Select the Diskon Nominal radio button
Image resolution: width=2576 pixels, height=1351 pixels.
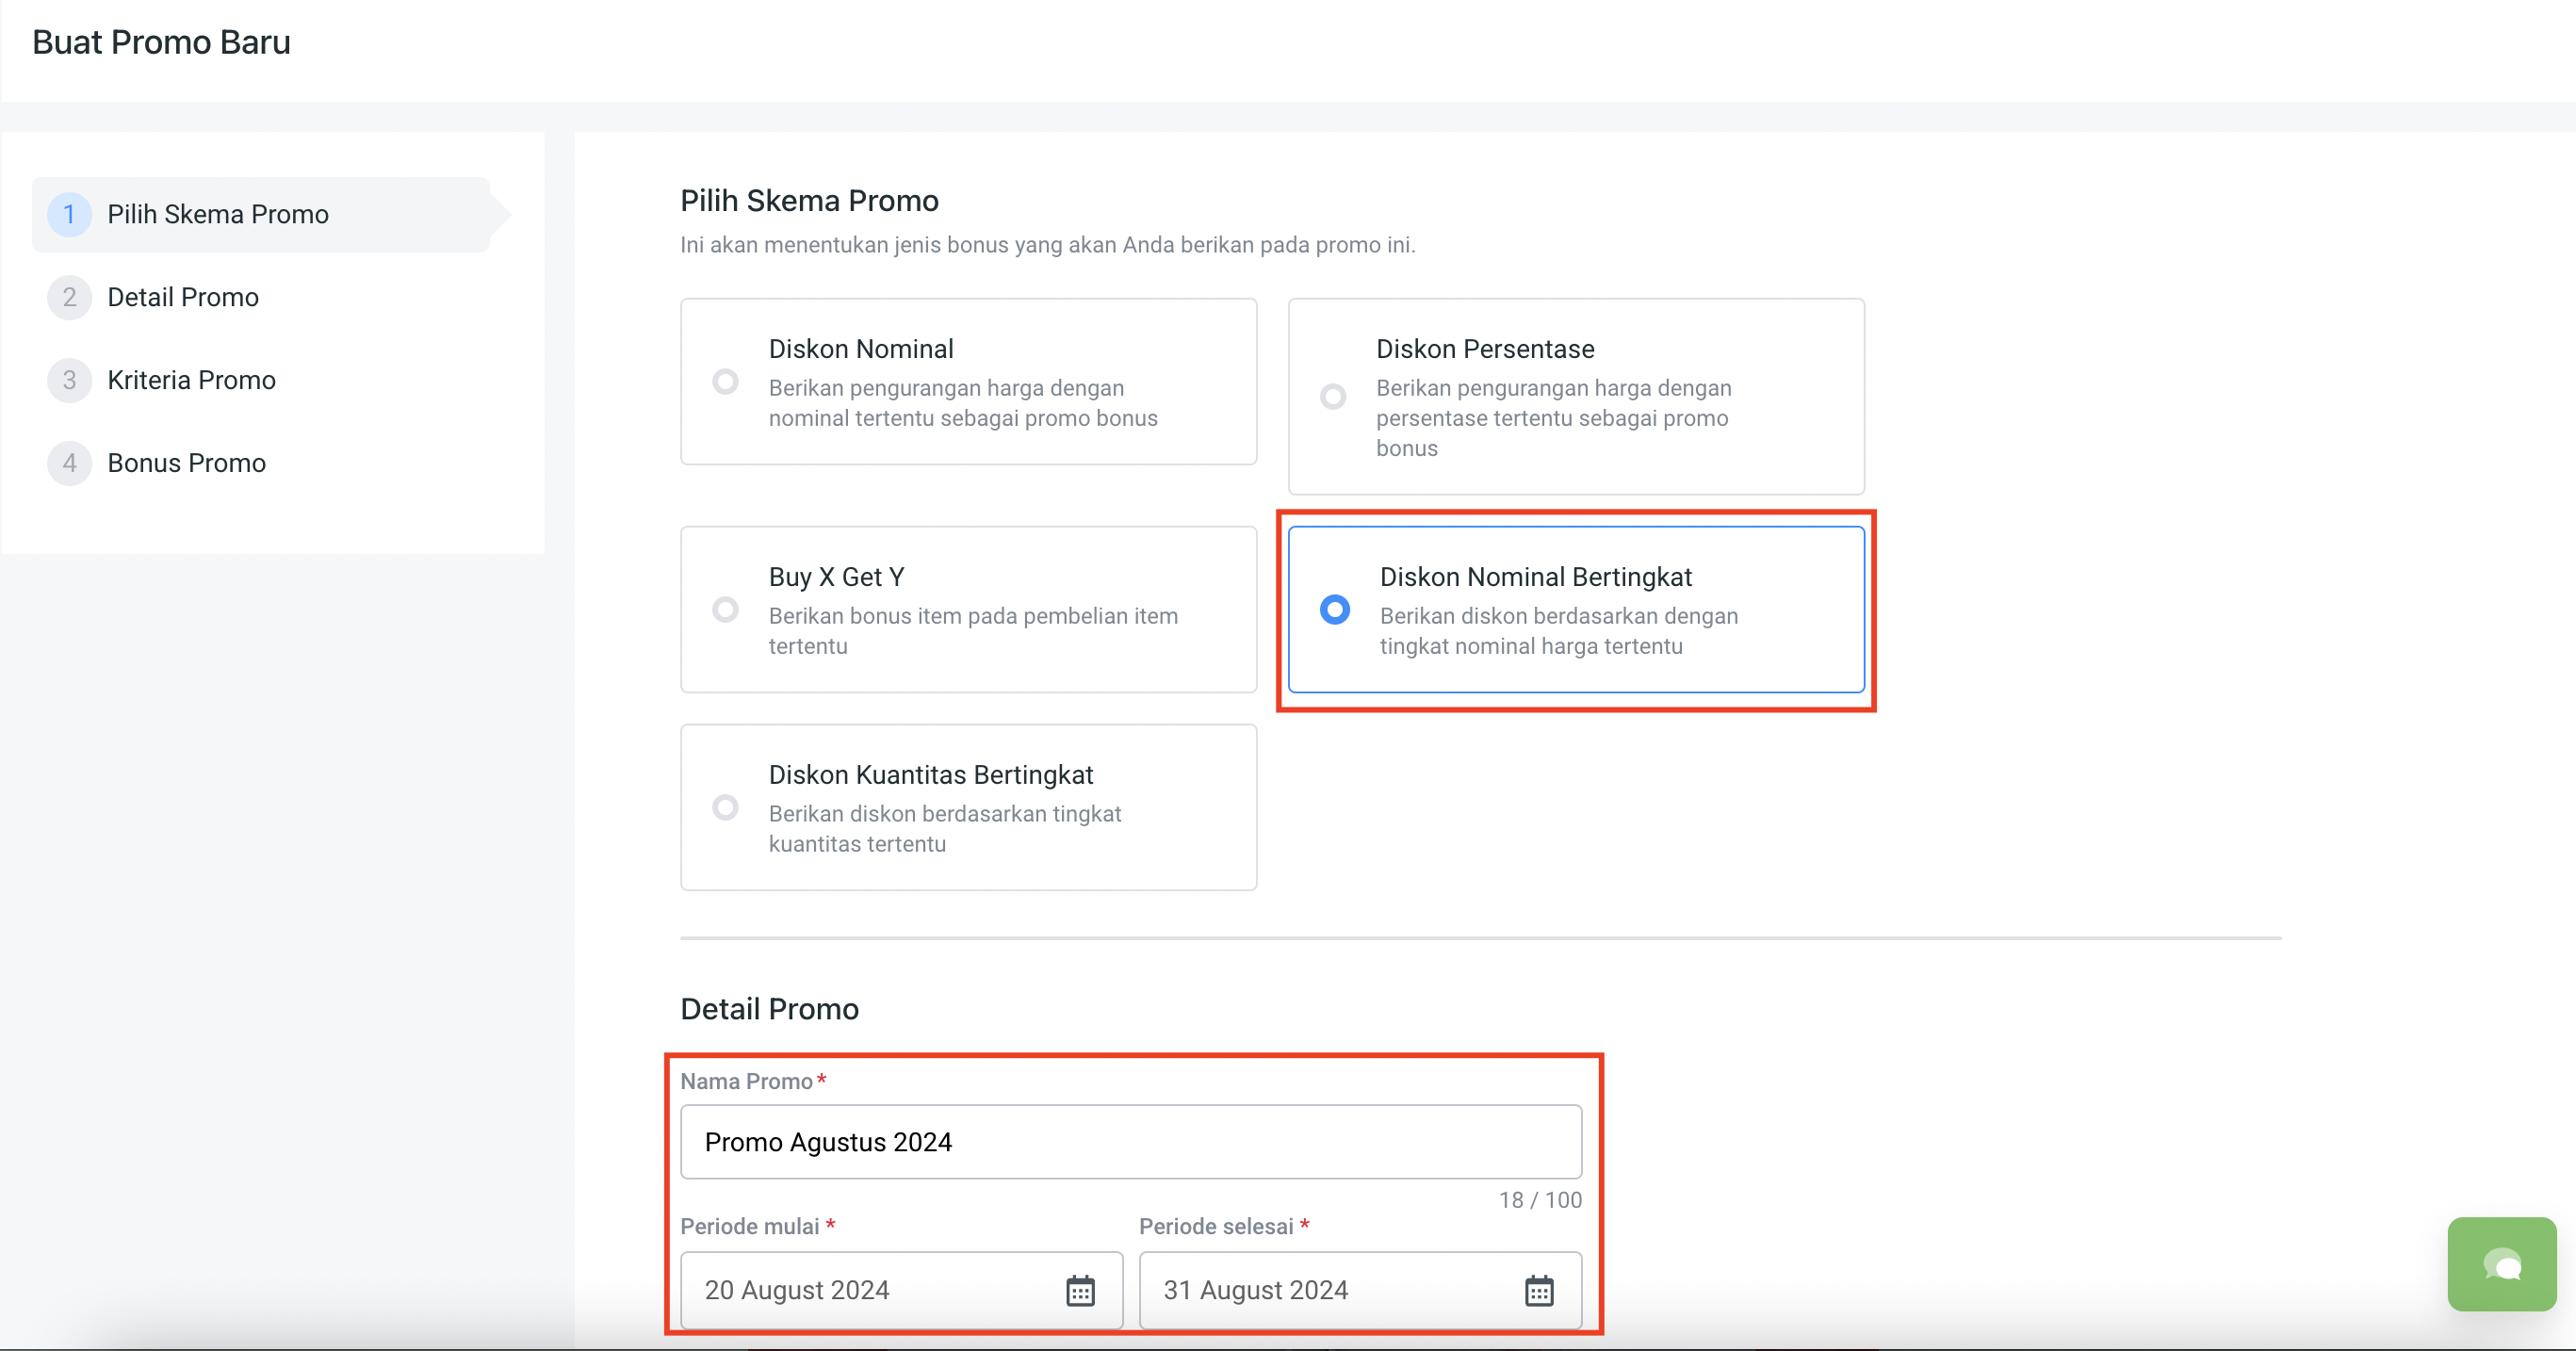click(x=725, y=382)
